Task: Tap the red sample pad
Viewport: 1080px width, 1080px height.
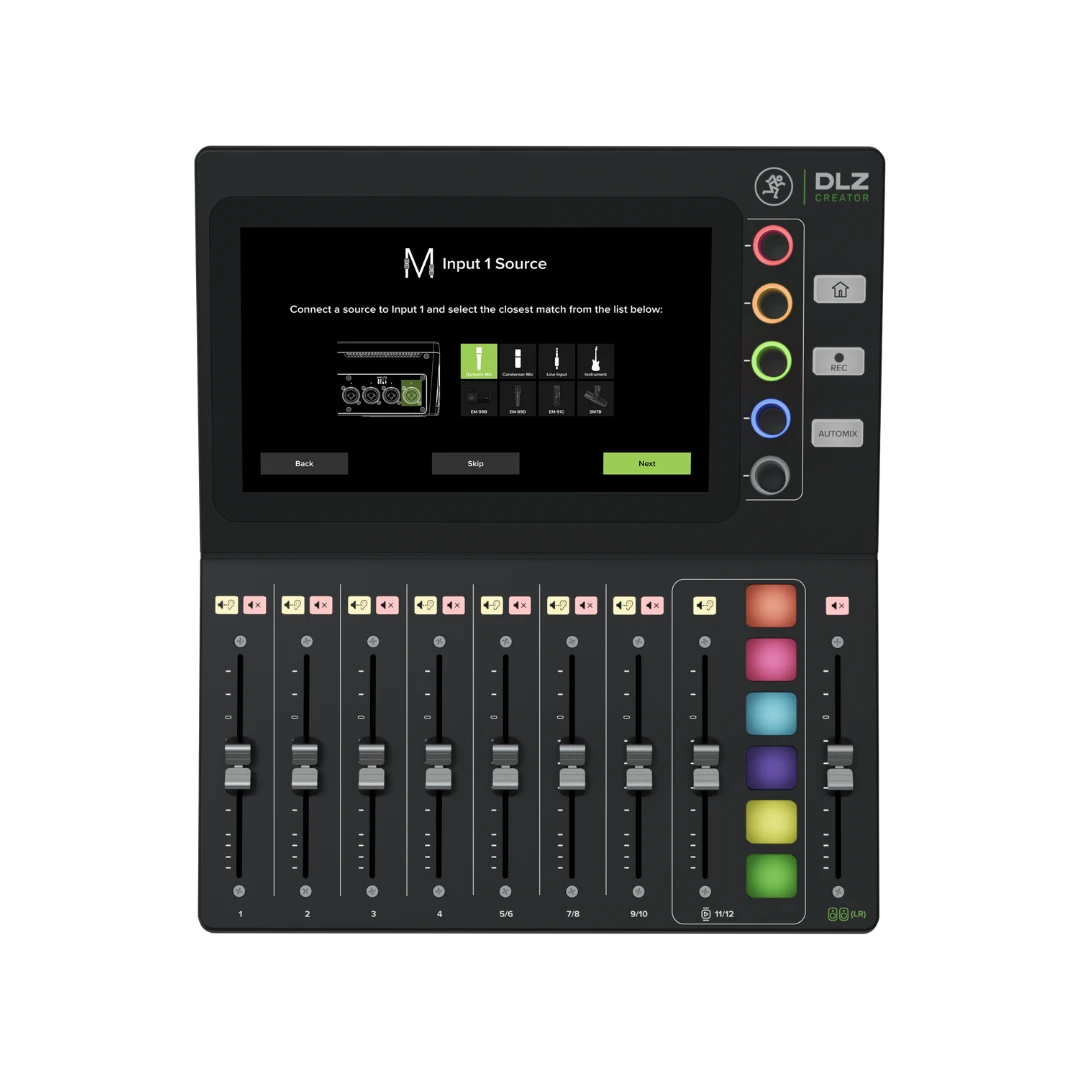Action: pyautogui.click(x=771, y=606)
